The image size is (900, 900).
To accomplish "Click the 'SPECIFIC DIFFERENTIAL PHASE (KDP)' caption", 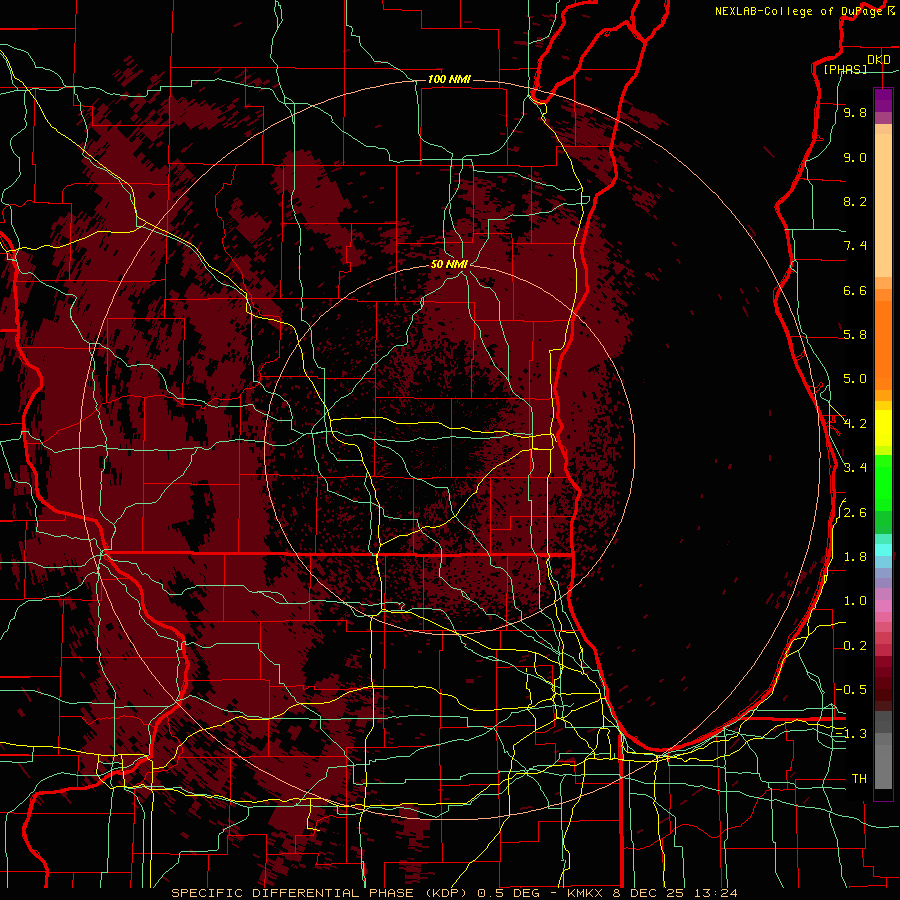I will click(x=321, y=893).
